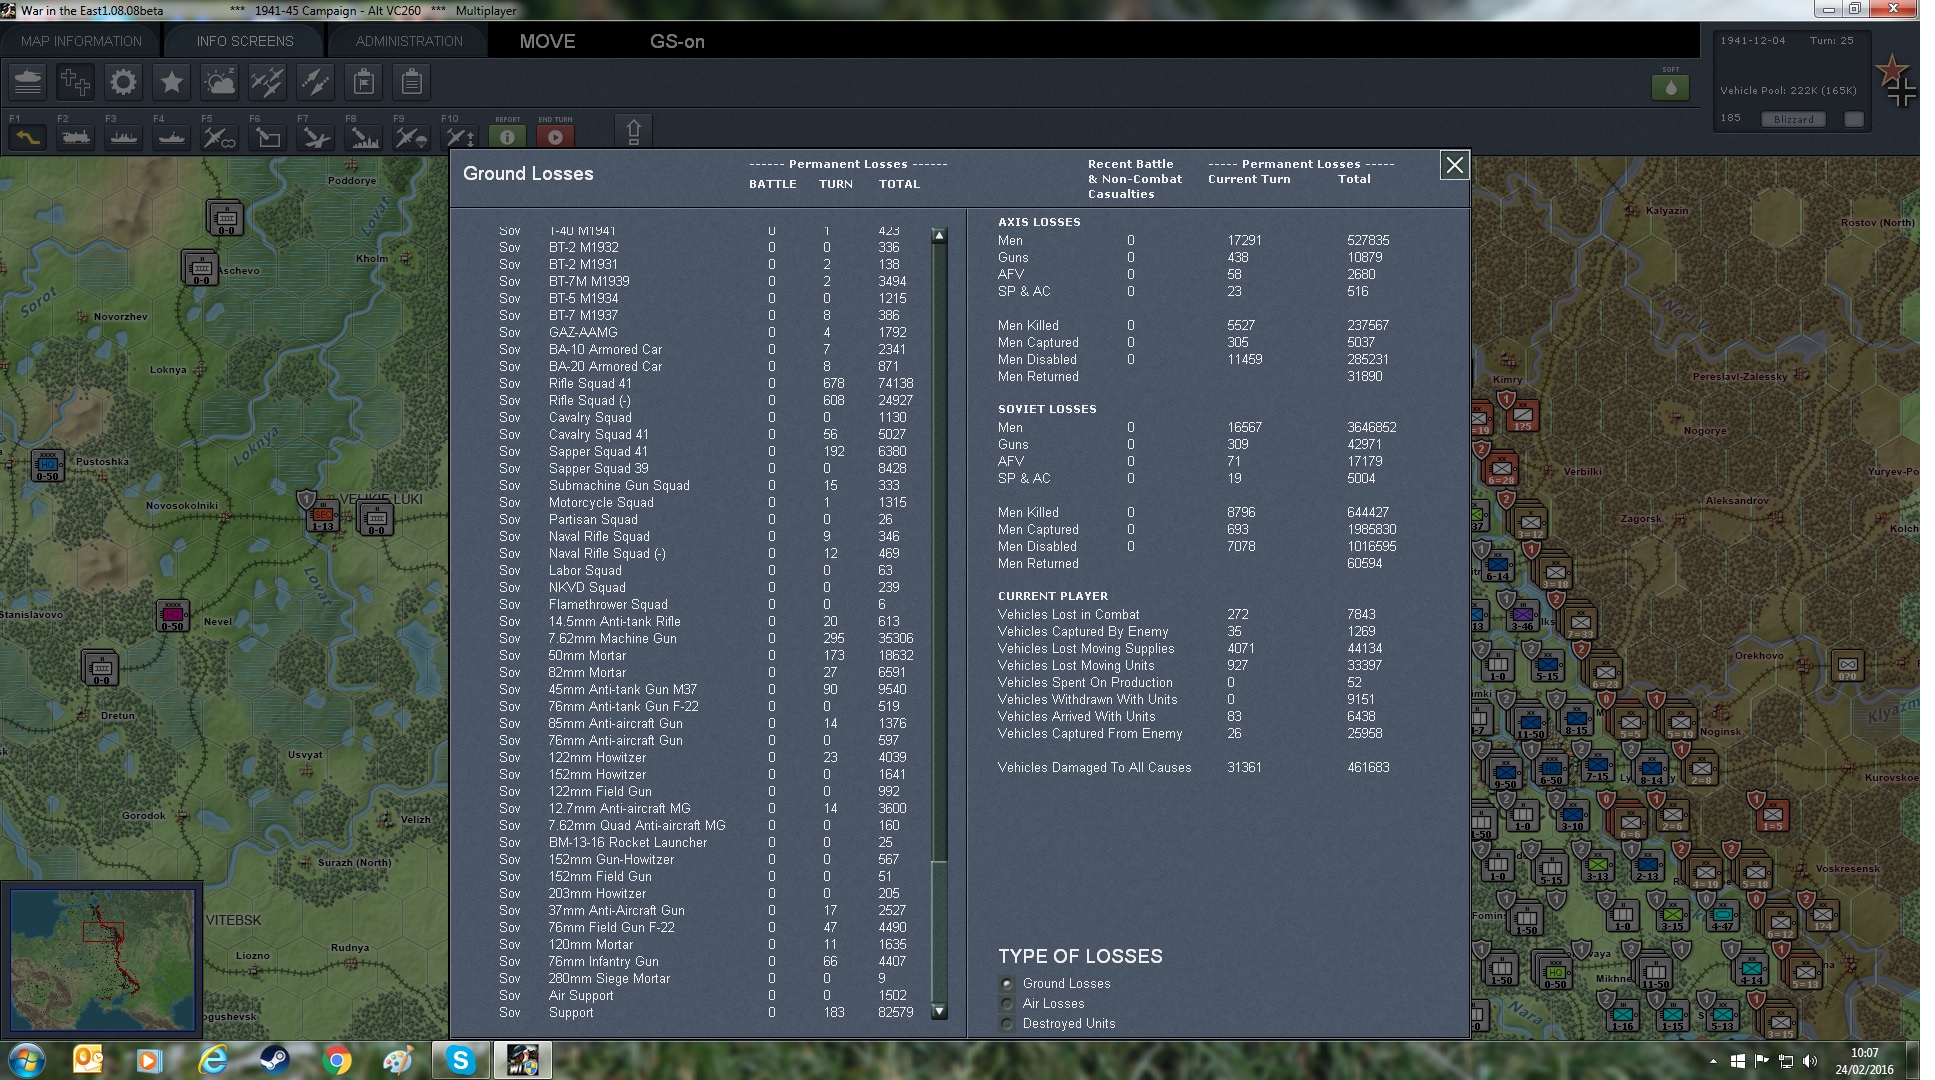
Task: Select the F2 rail locomotive mode
Action: point(76,137)
